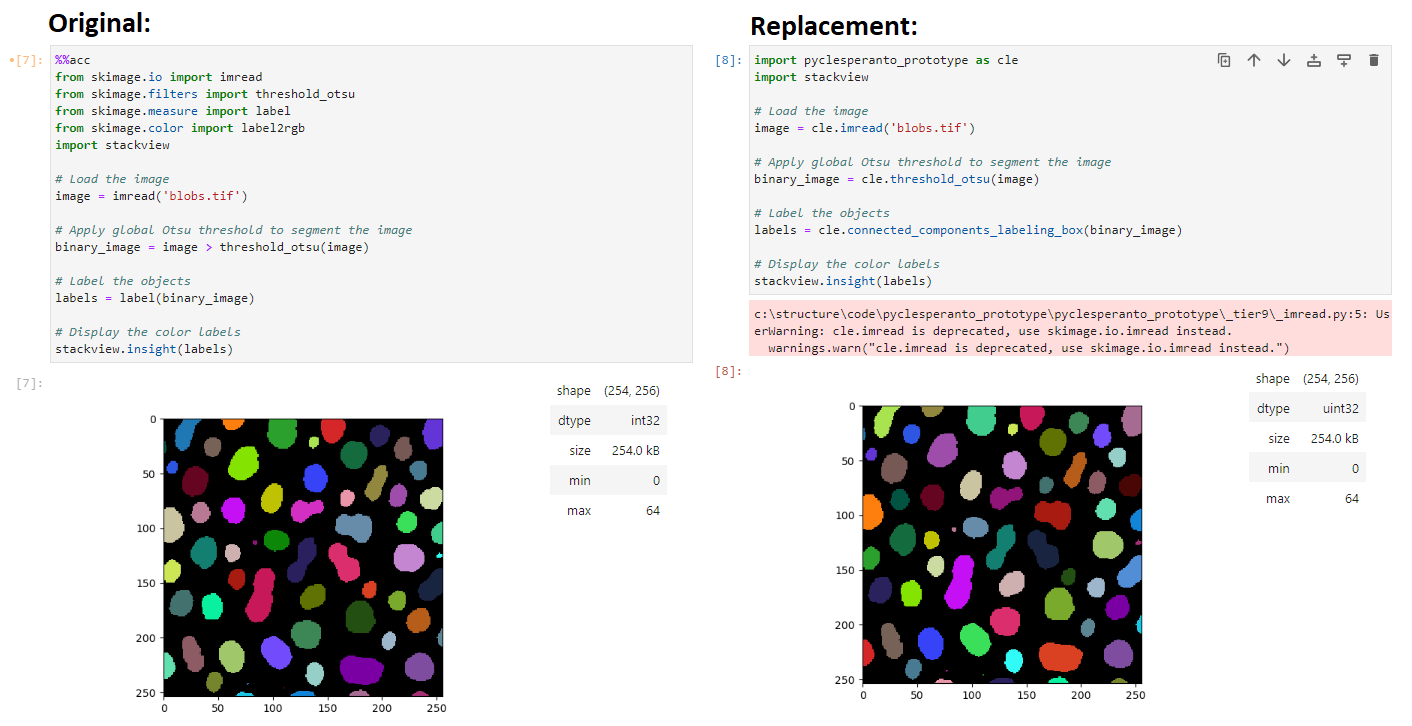Click the "%%acc" magic command
This screenshot has width=1412, height=726.
point(73,60)
